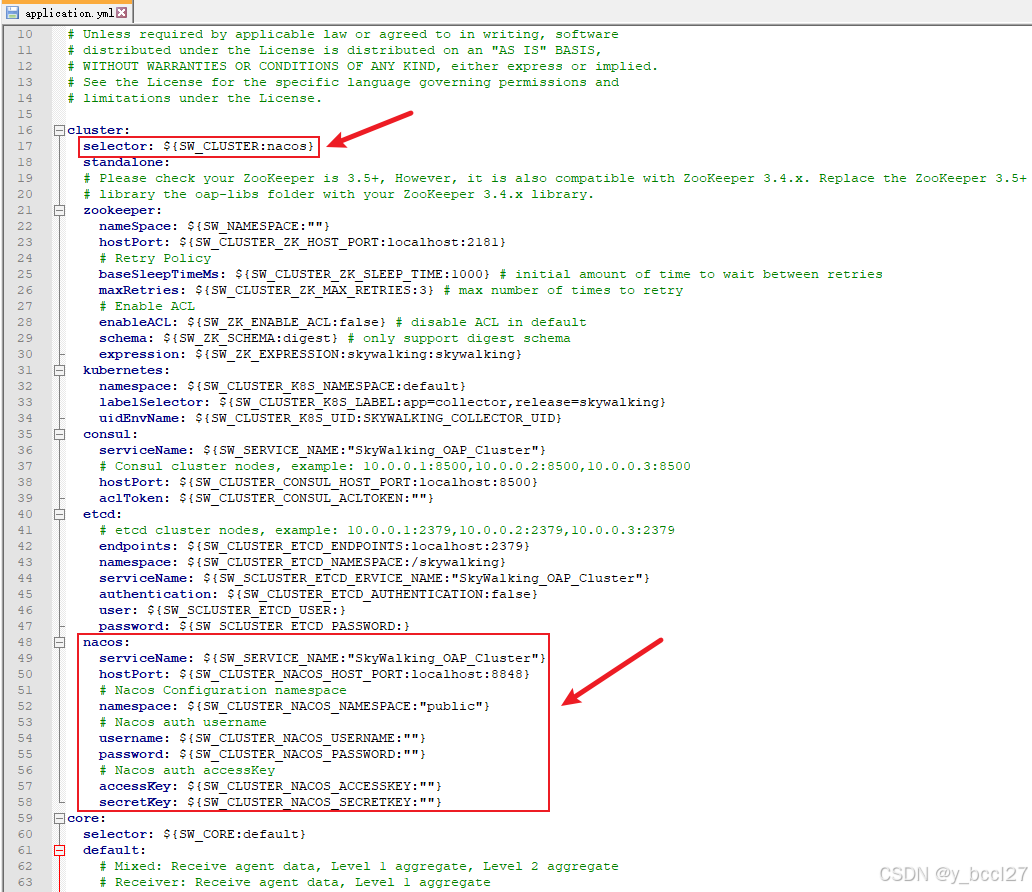Collapse the default block fold marker
Screen dimensions: 1032x892
[59, 851]
